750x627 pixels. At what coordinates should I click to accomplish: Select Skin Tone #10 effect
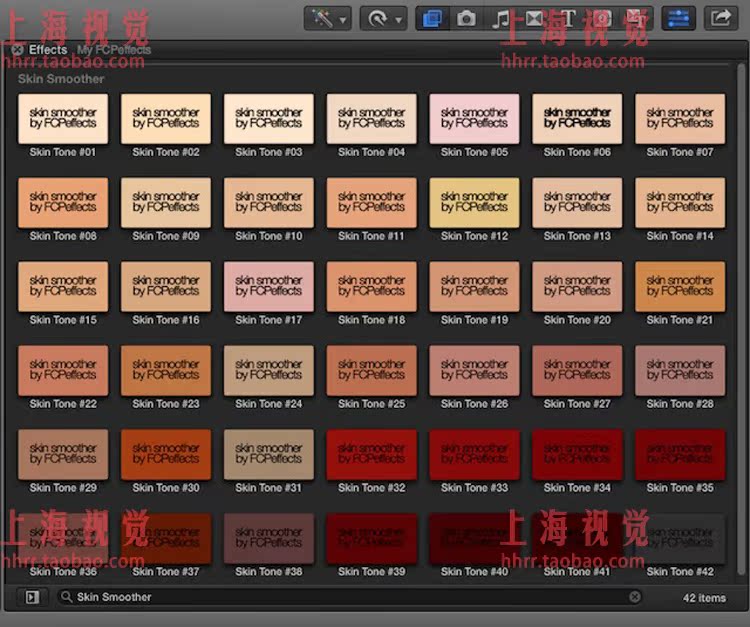pyautogui.click(x=269, y=203)
